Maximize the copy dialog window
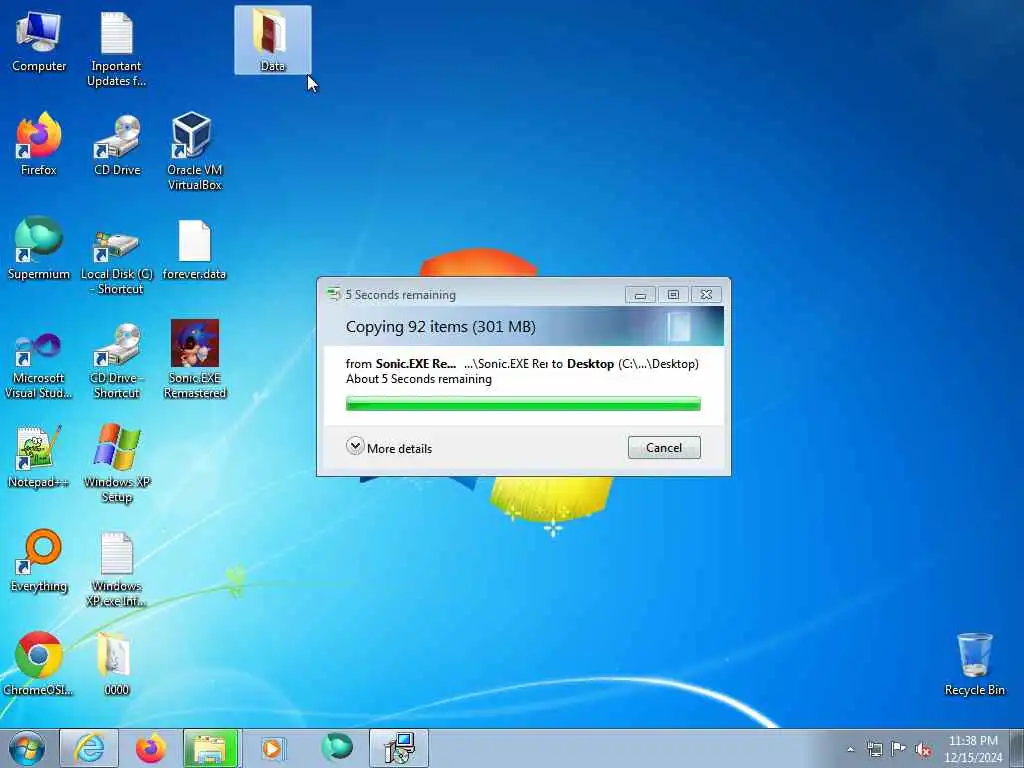Image resolution: width=1024 pixels, height=768 pixels. (673, 295)
